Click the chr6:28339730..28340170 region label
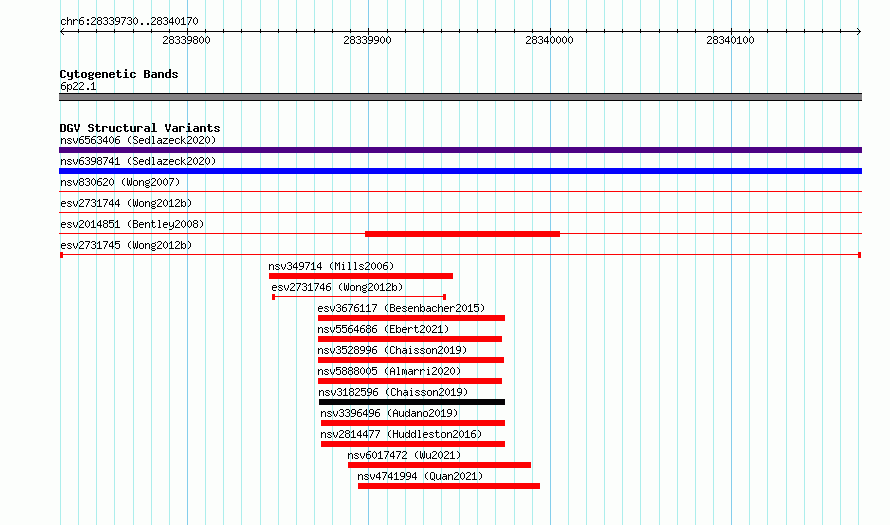The image size is (890, 525). click(x=129, y=22)
